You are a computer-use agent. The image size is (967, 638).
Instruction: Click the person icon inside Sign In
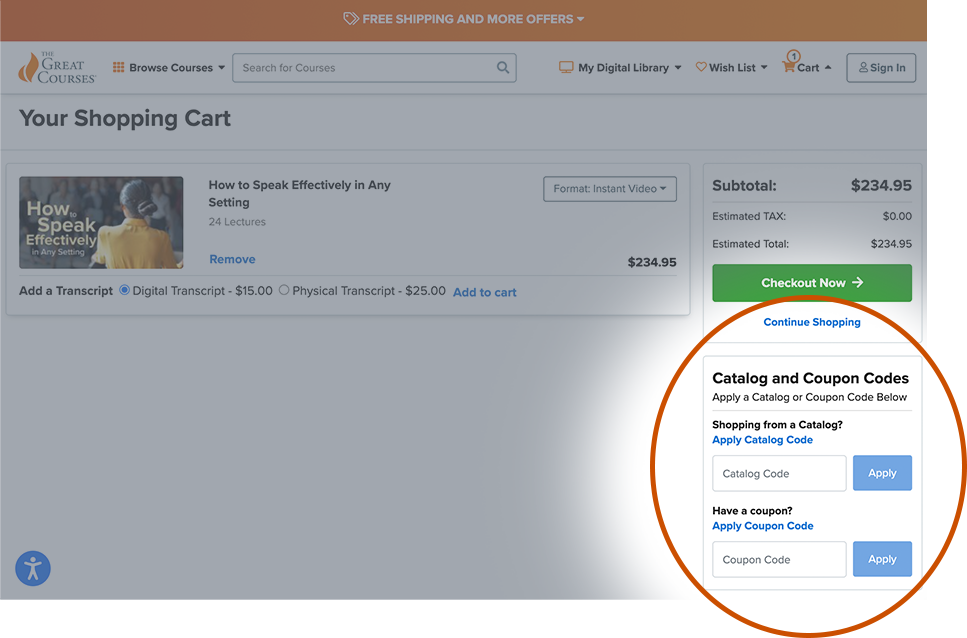click(x=862, y=67)
